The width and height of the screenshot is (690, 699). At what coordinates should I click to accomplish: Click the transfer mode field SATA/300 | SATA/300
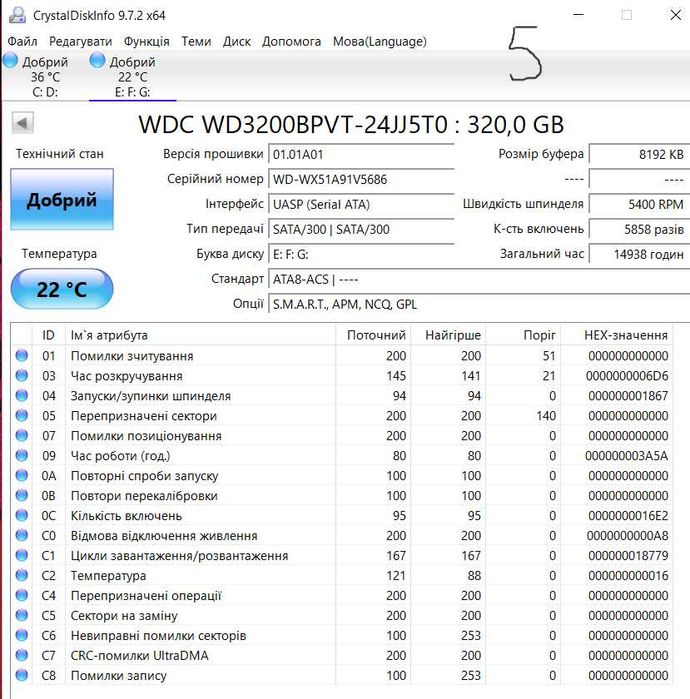coord(361,229)
